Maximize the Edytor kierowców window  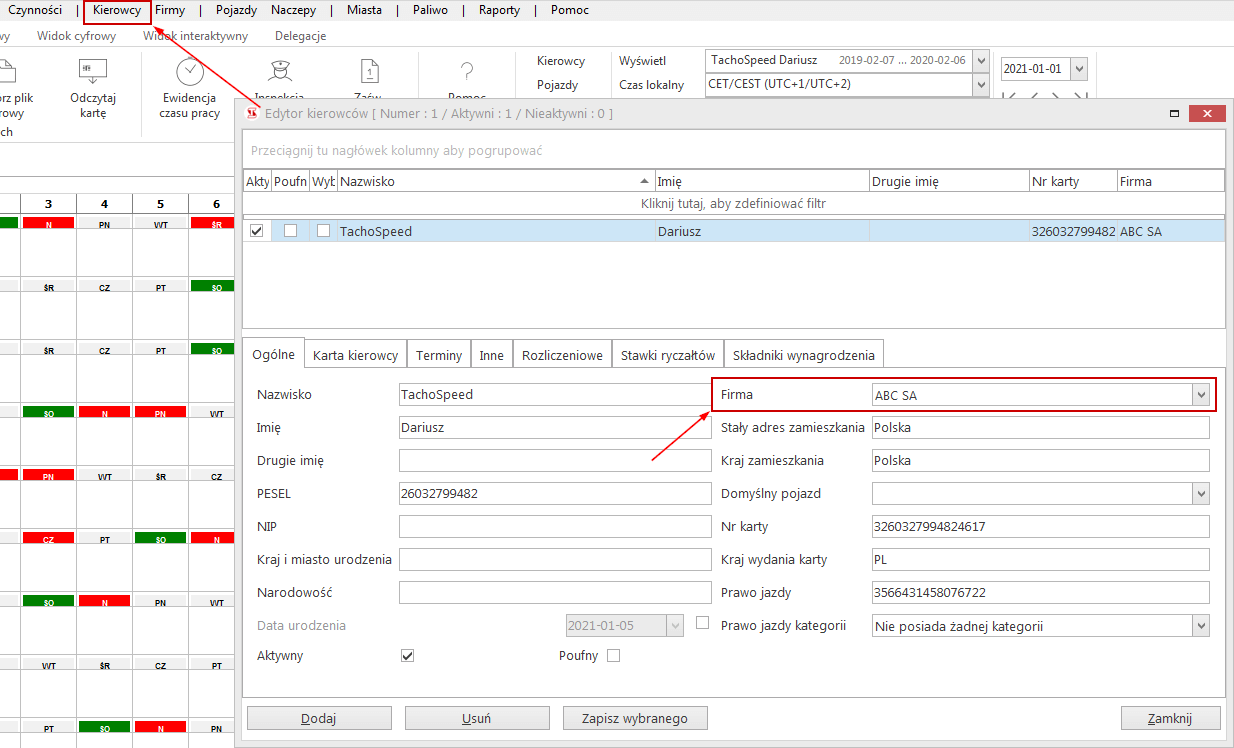pyautogui.click(x=1173, y=114)
